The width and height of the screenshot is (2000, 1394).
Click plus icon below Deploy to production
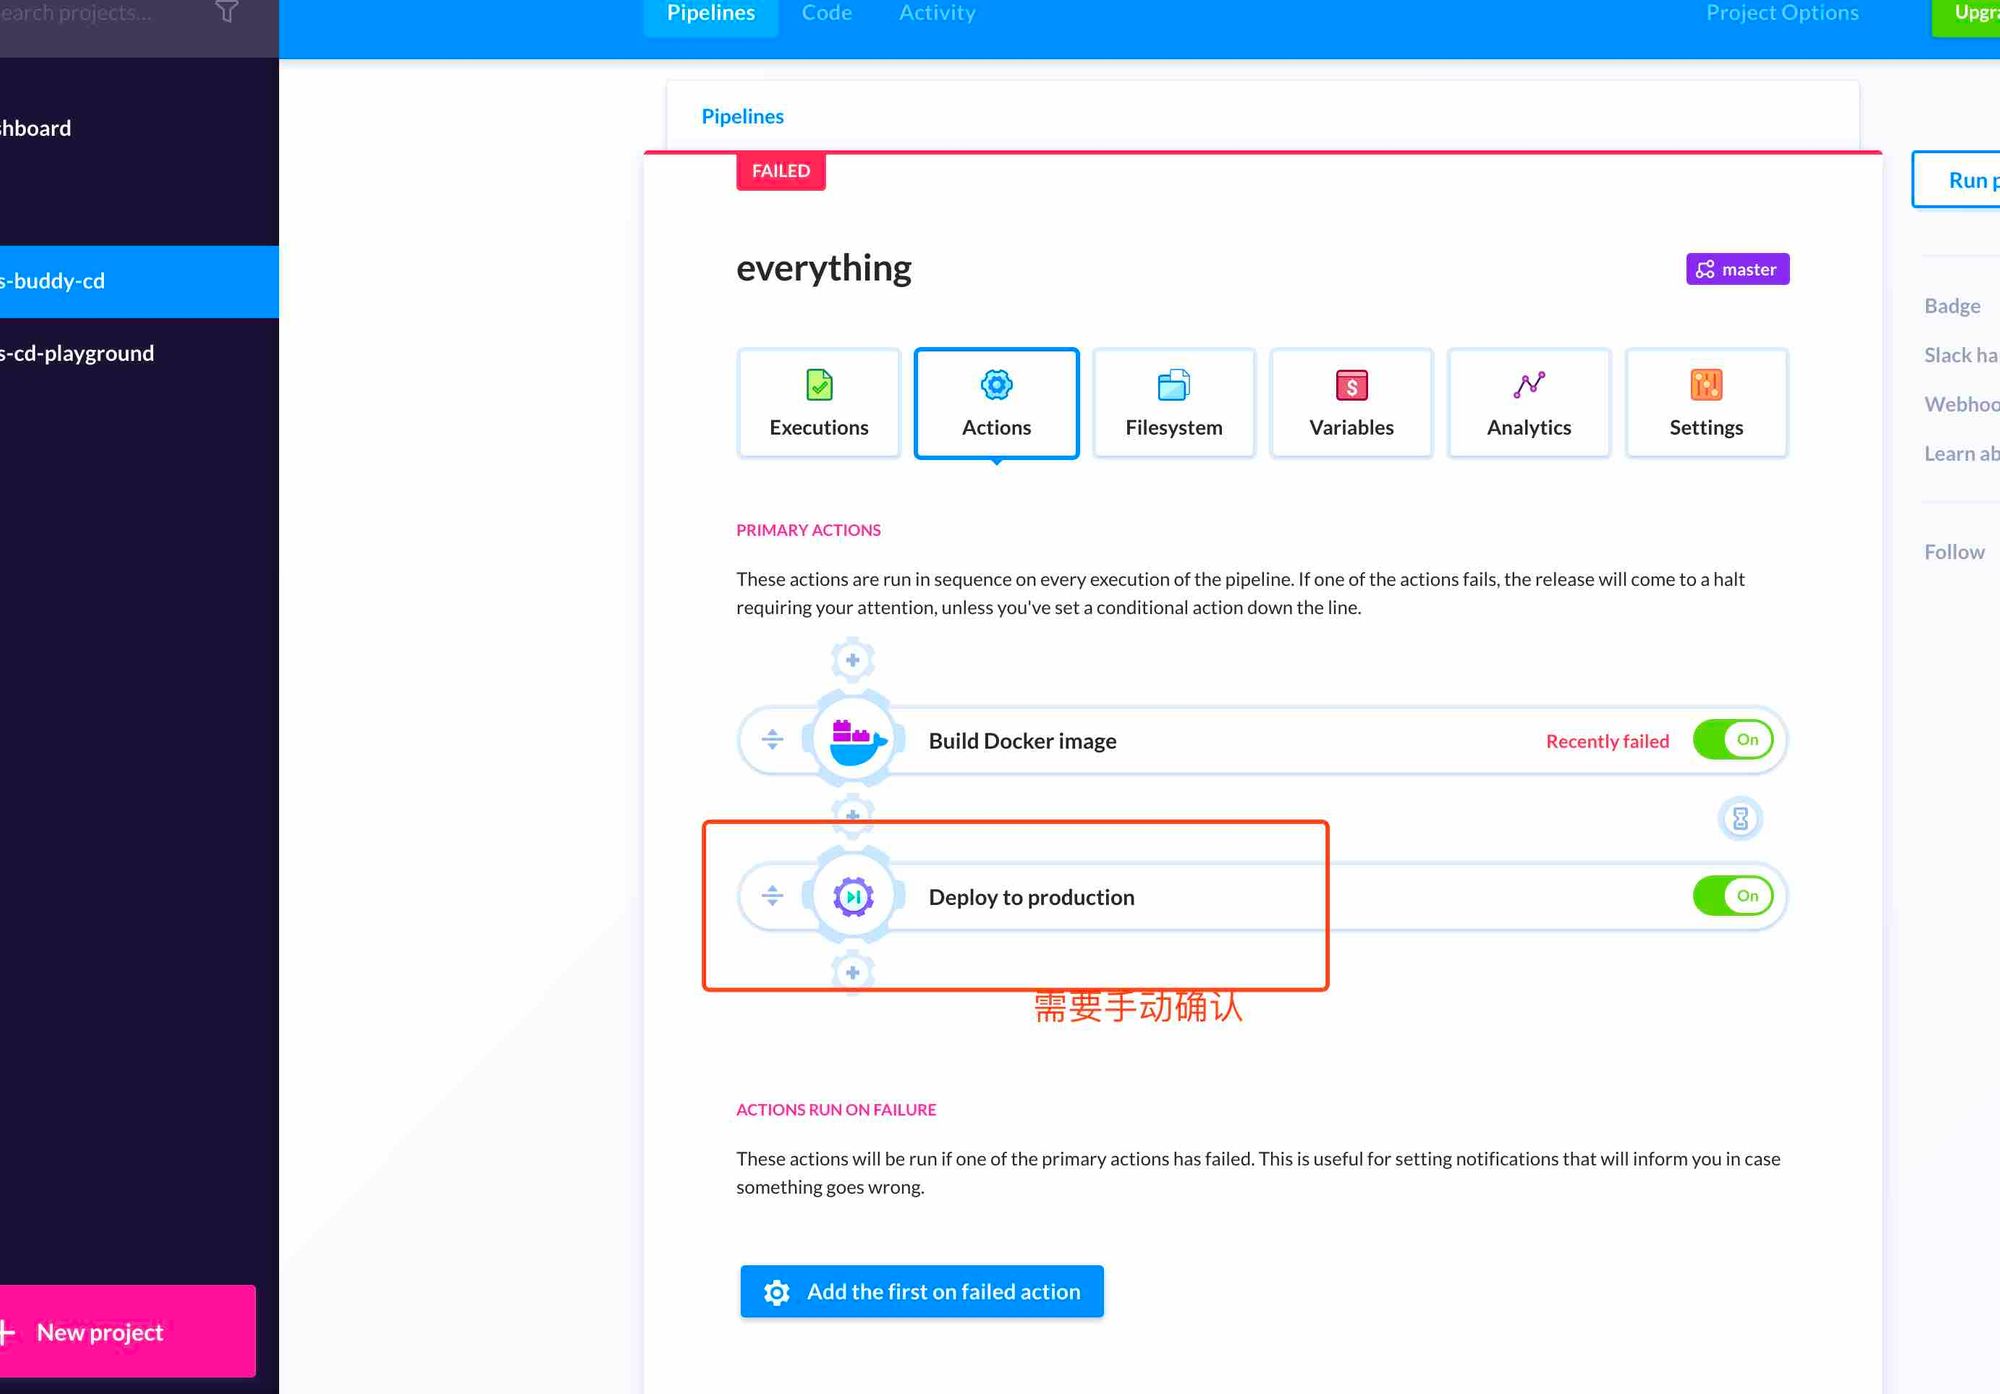click(x=852, y=972)
